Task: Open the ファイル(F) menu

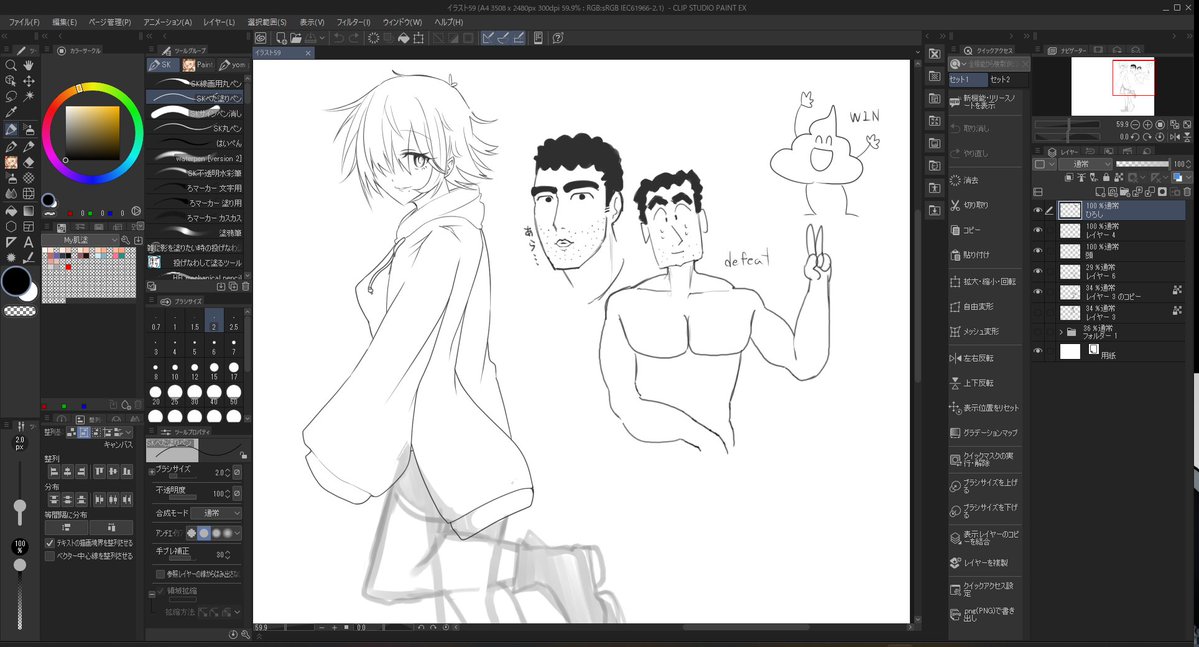Action: [x=24, y=22]
